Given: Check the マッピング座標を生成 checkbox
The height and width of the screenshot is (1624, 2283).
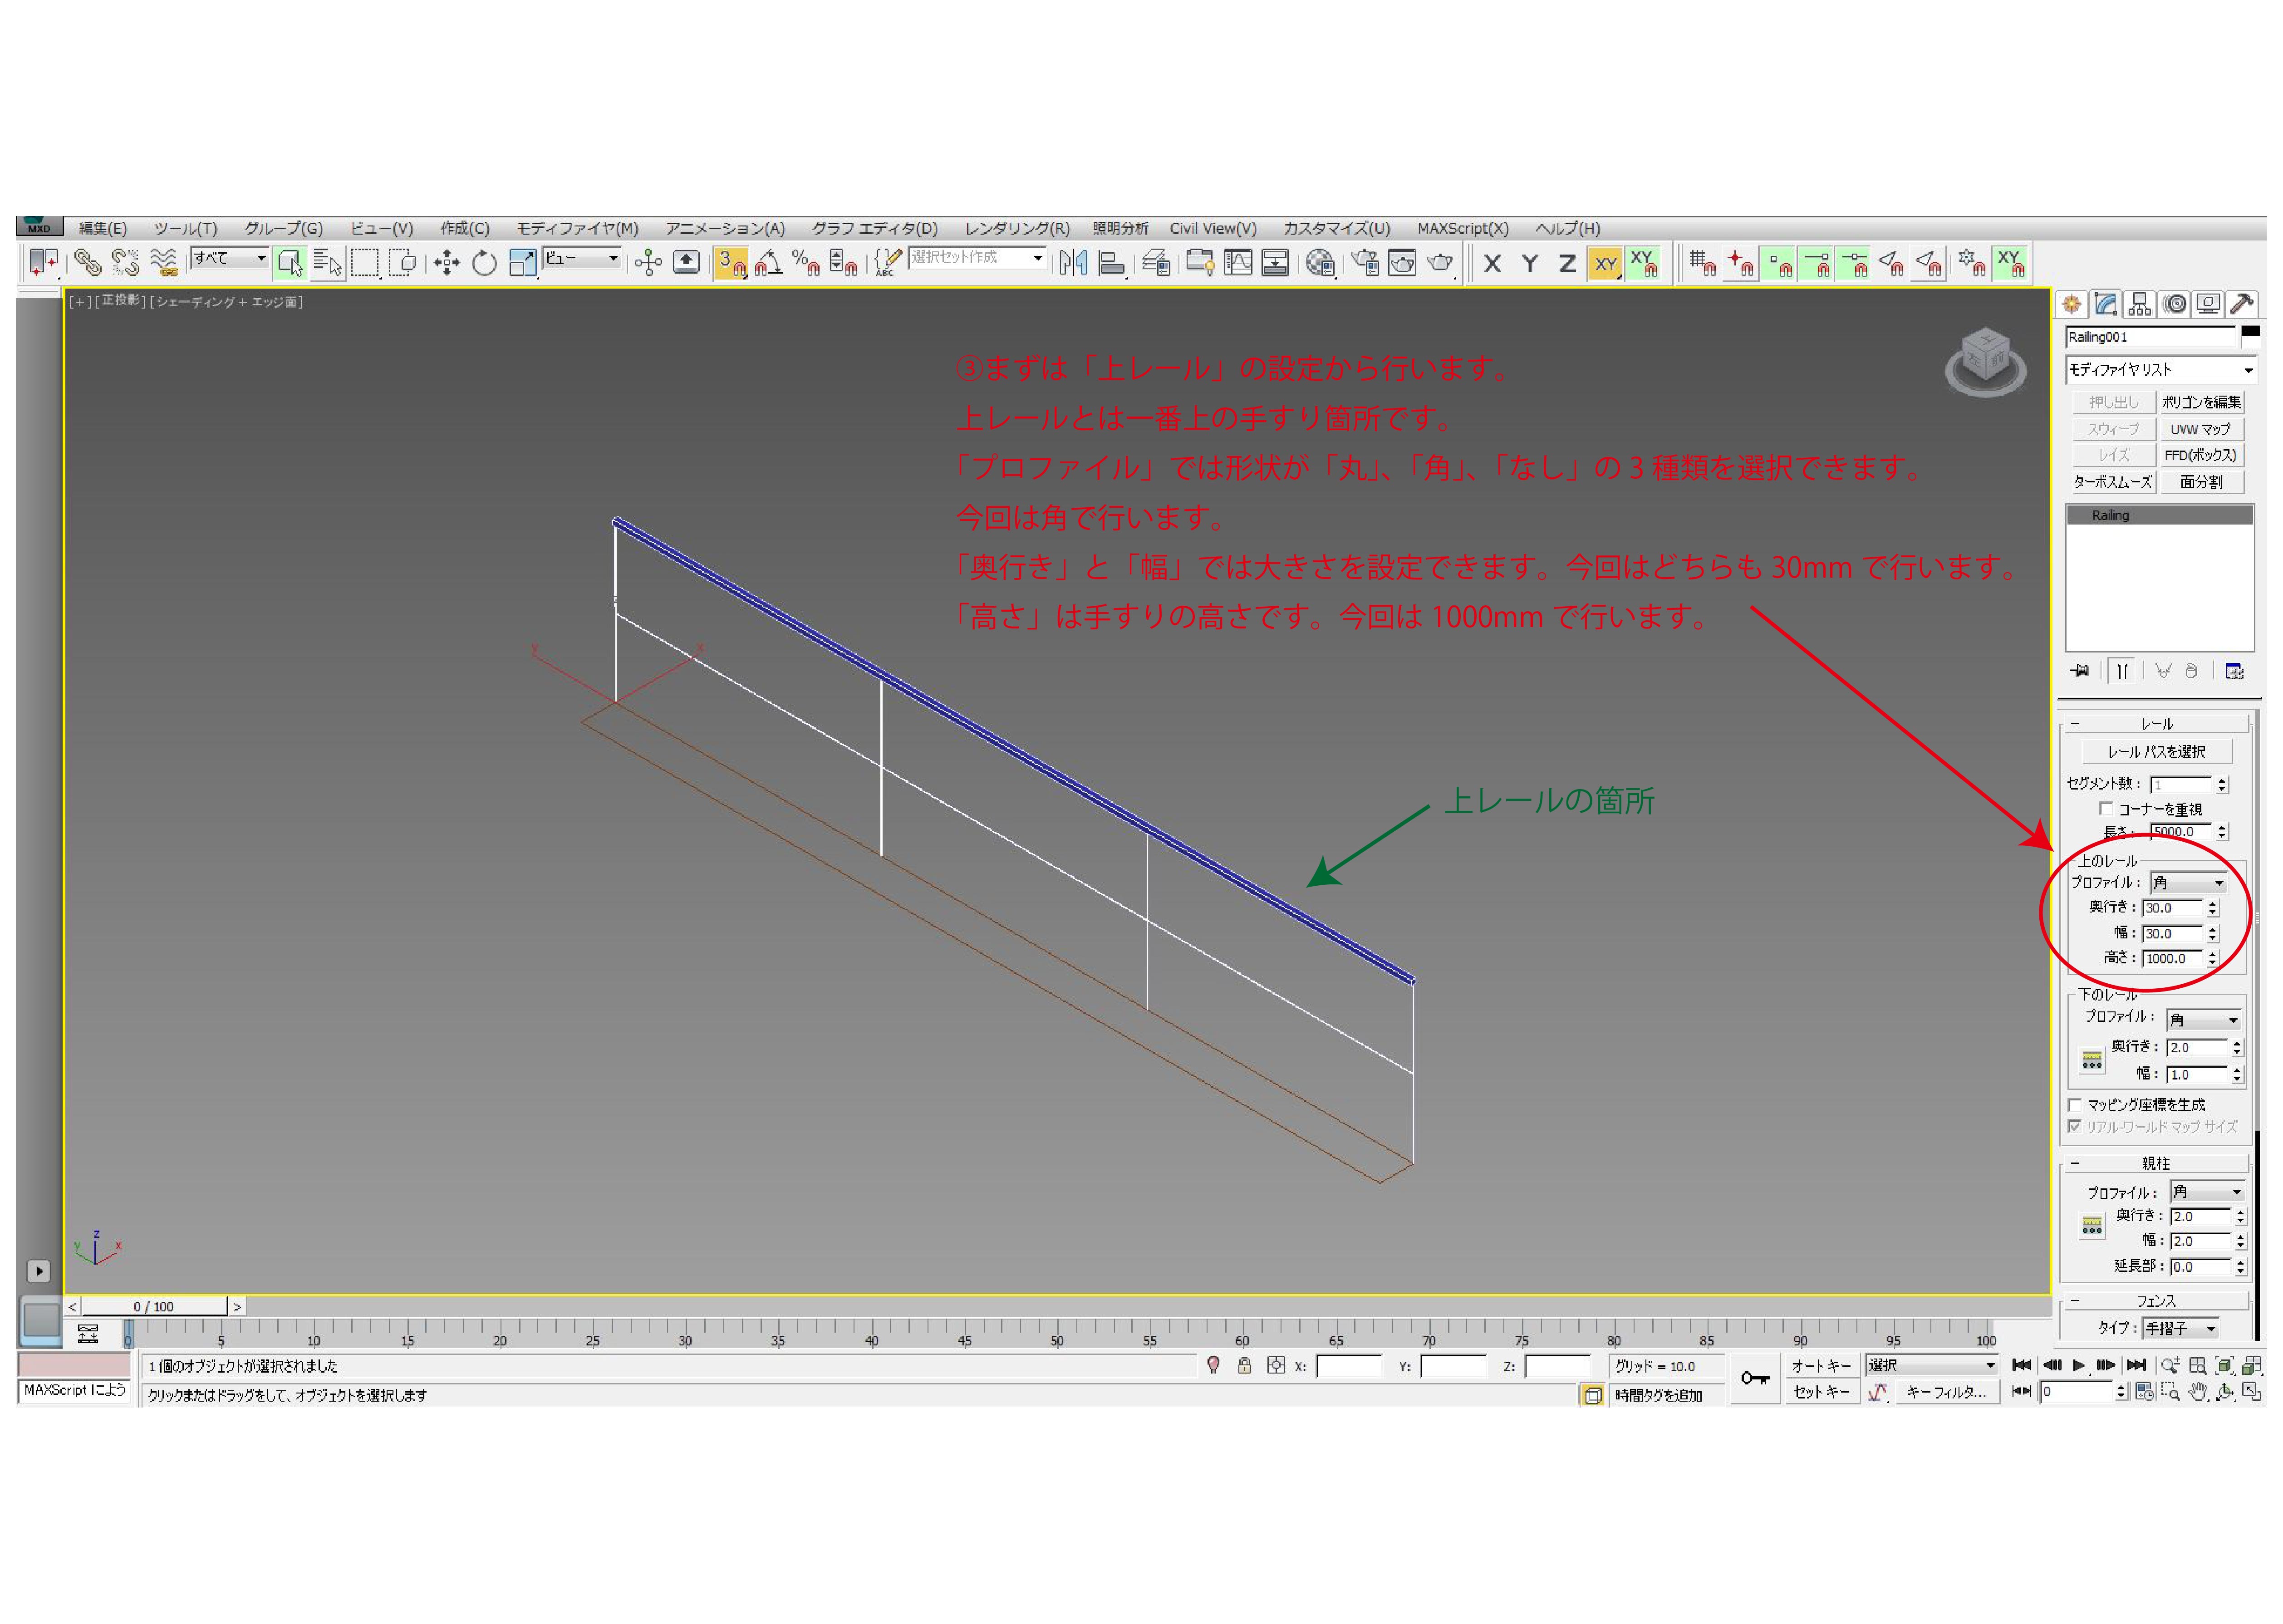Looking at the screenshot, I should pos(2075,1104).
